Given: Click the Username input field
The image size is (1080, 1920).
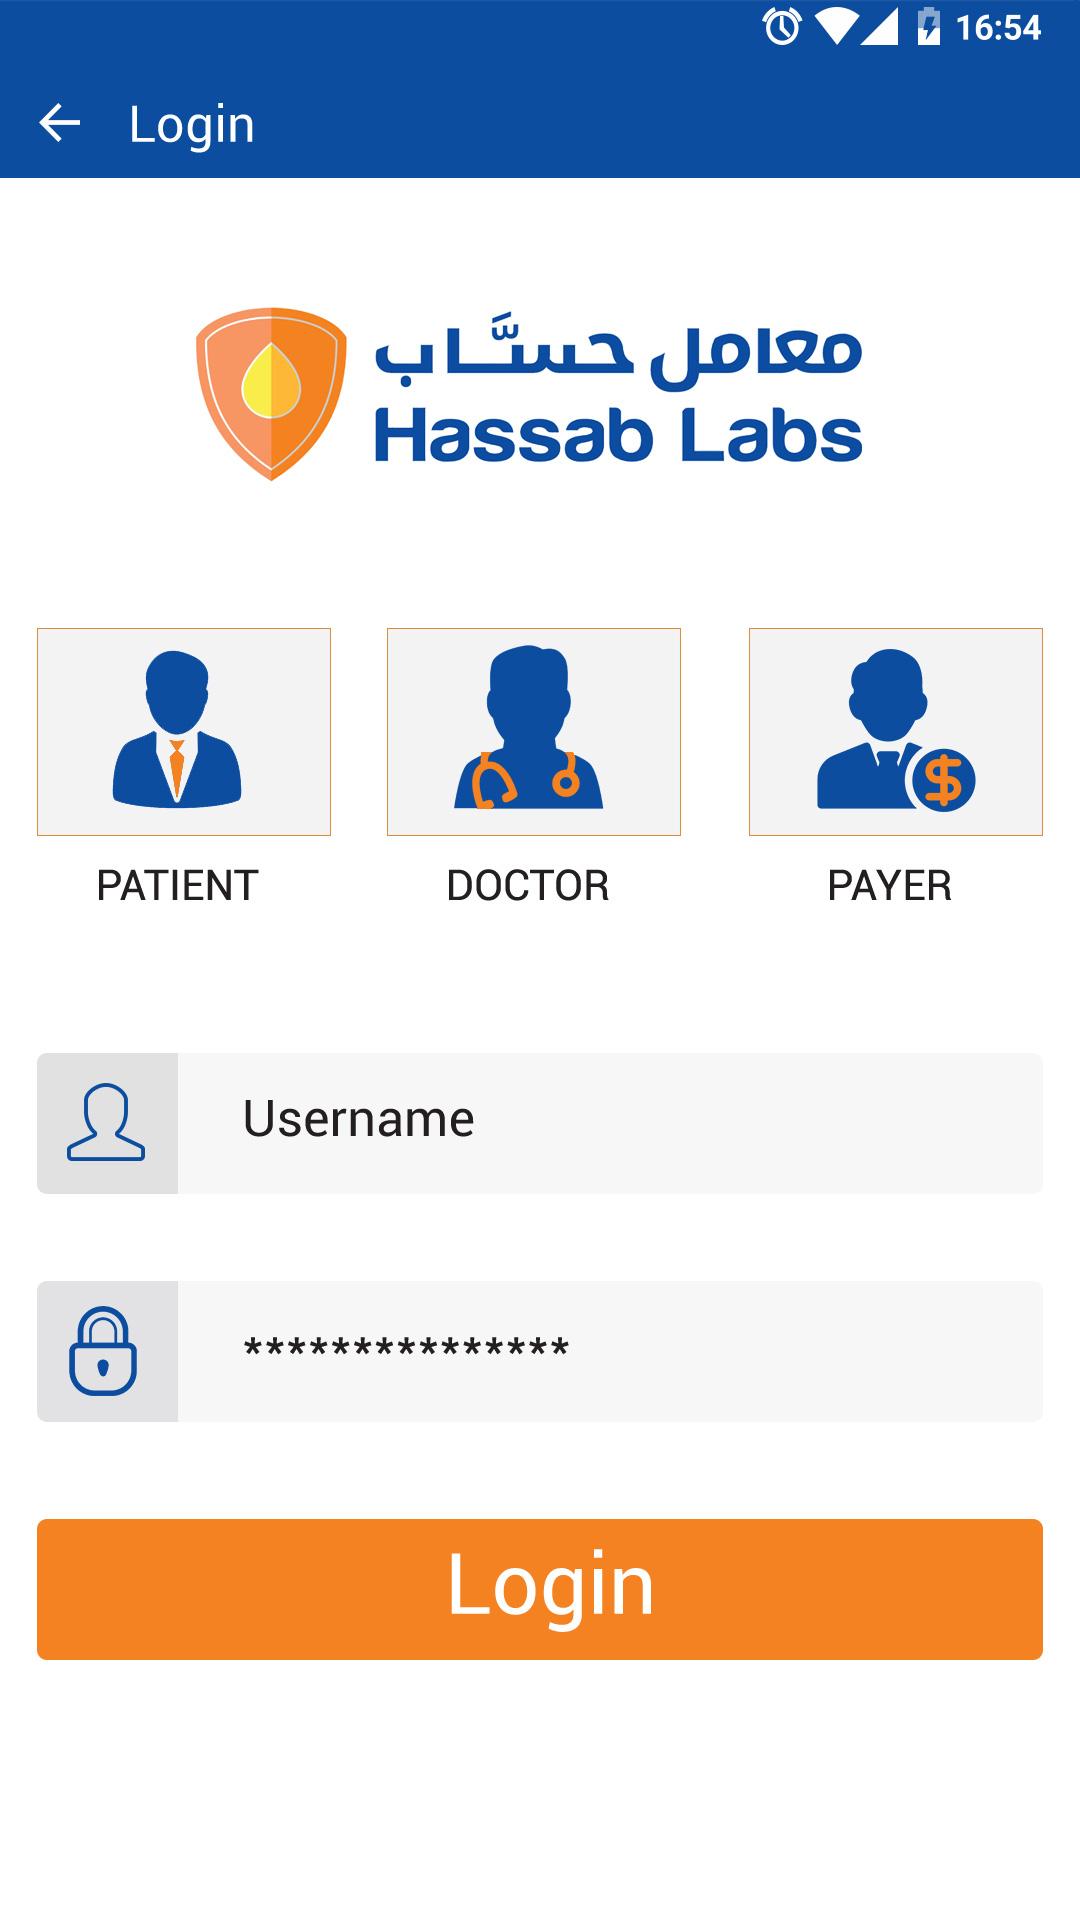Looking at the screenshot, I should click(600, 1122).
